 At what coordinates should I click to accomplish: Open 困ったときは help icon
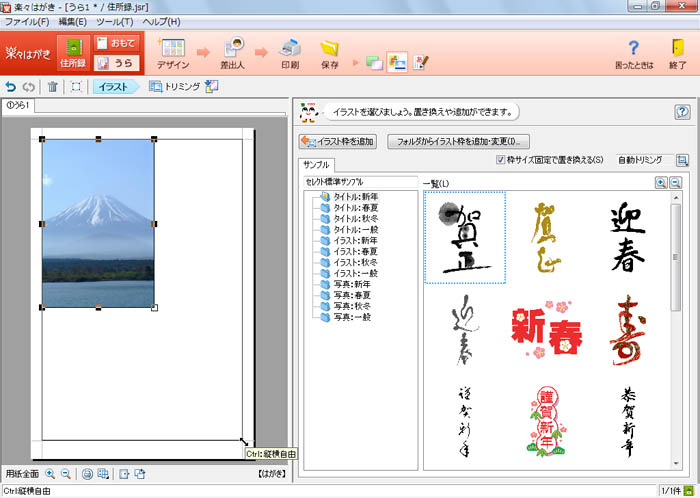pyautogui.click(x=632, y=50)
